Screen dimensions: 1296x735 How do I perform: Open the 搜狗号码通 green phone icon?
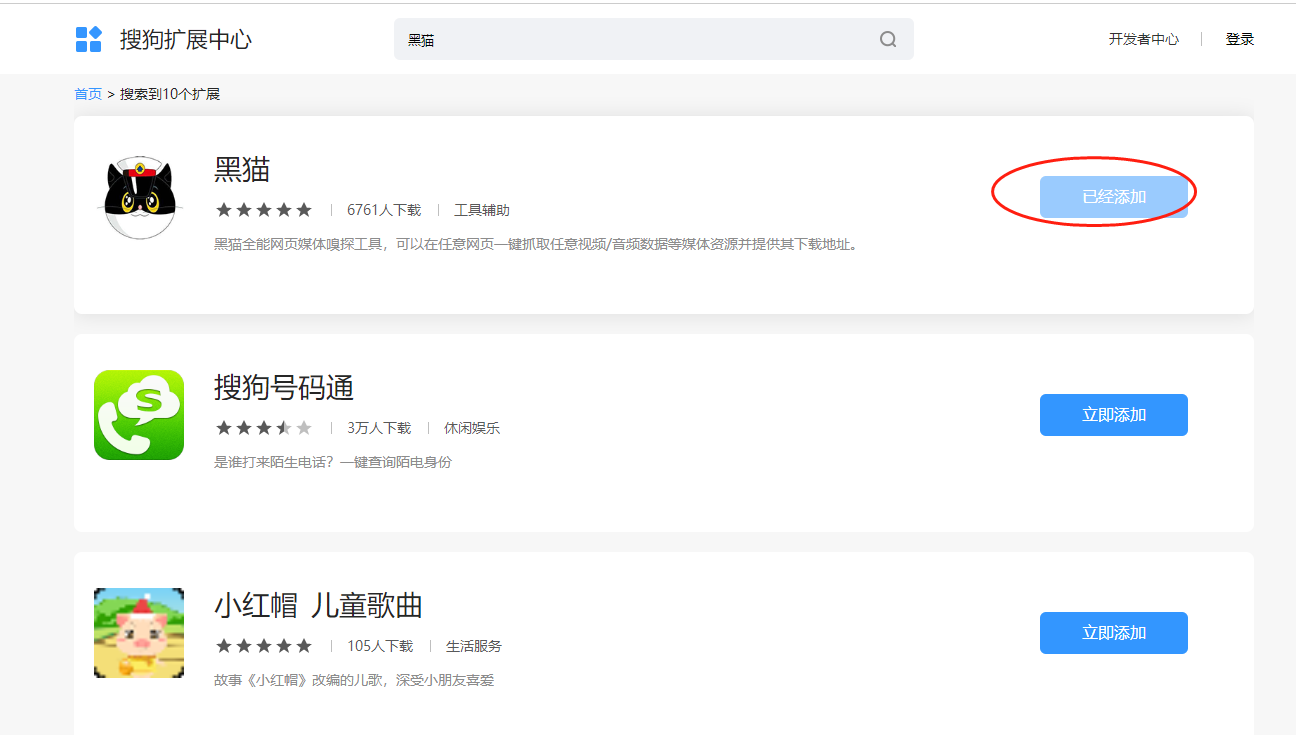[x=139, y=415]
